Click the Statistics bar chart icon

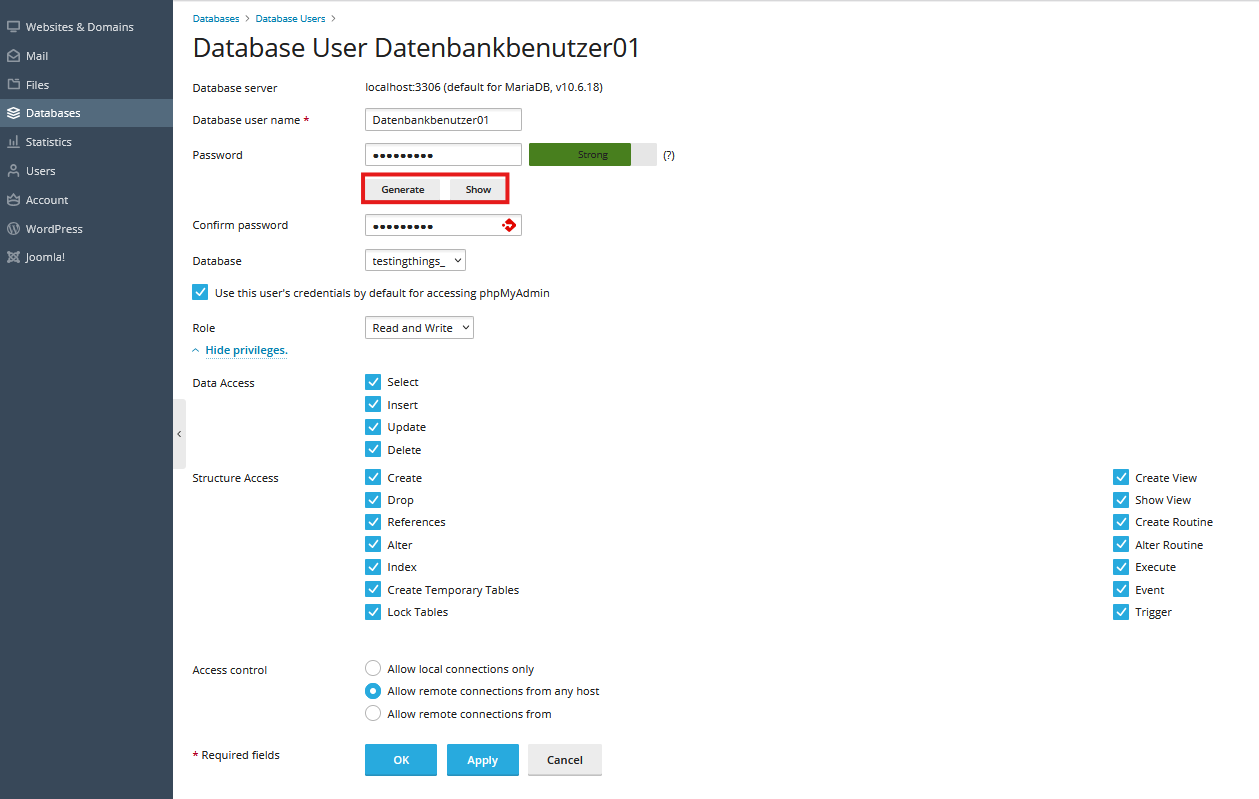[14, 142]
